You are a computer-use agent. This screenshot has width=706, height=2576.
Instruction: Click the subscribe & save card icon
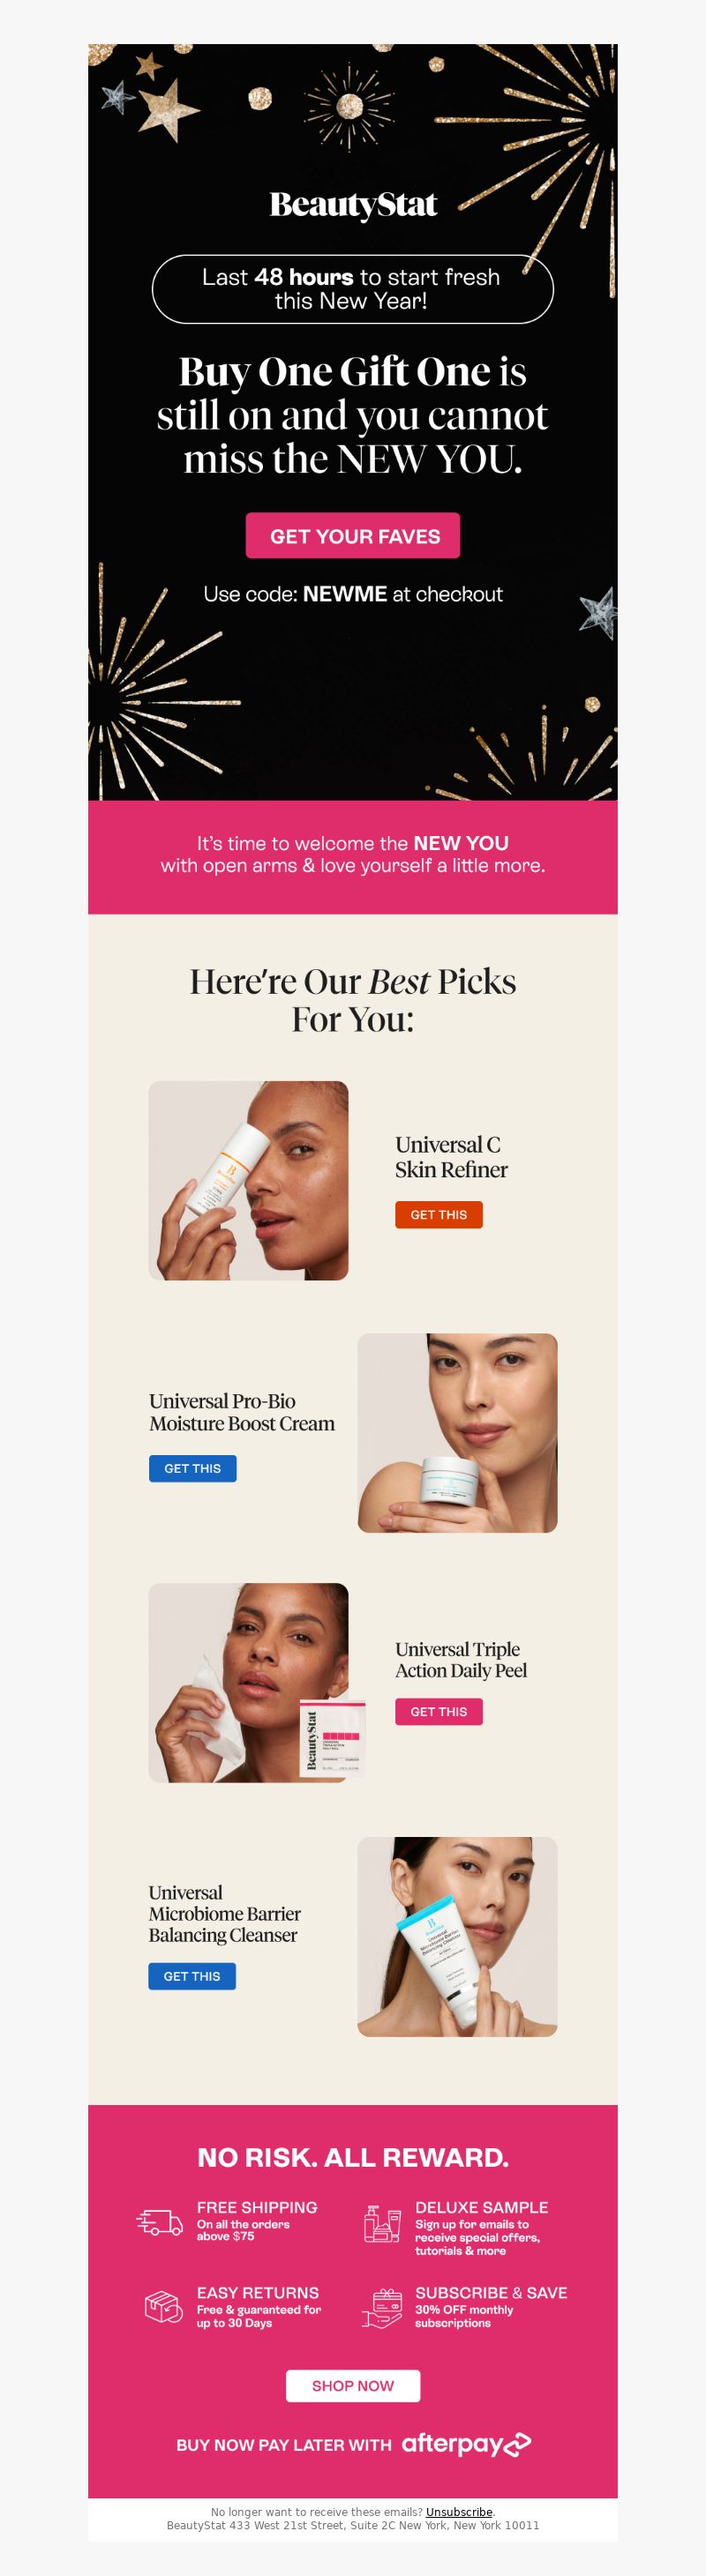[382, 2308]
